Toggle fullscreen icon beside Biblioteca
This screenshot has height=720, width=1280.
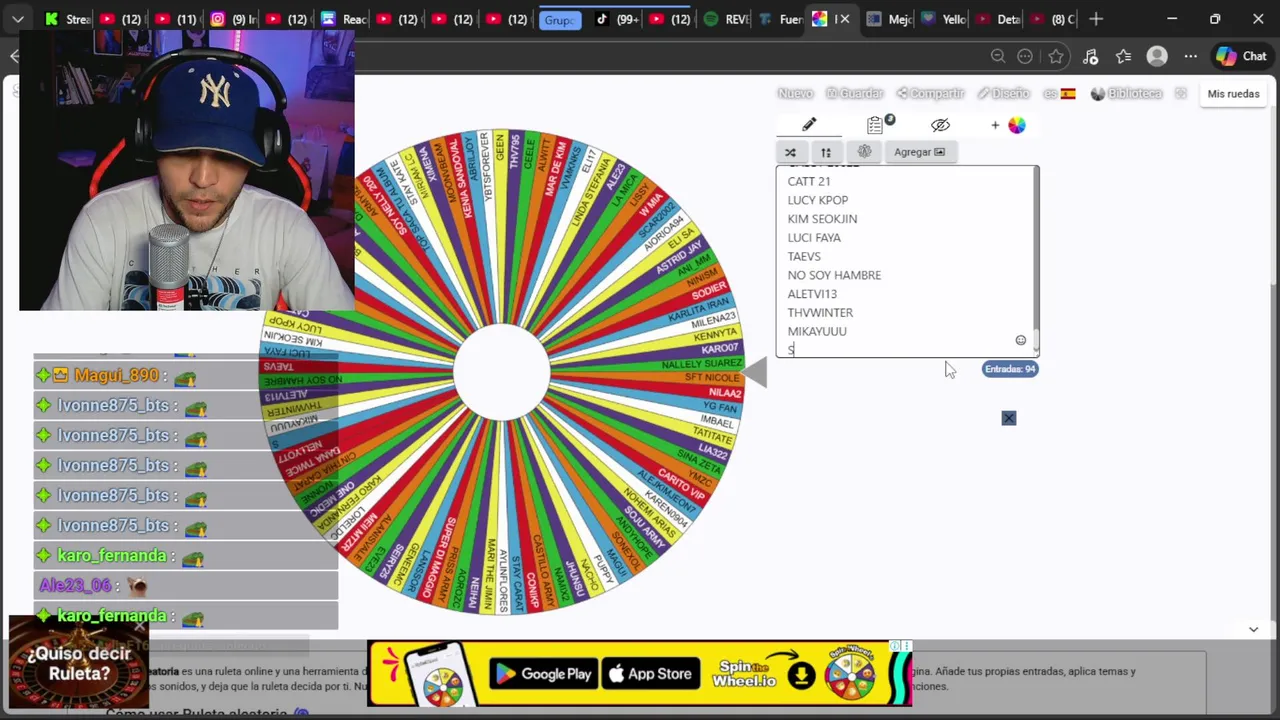[1181, 94]
